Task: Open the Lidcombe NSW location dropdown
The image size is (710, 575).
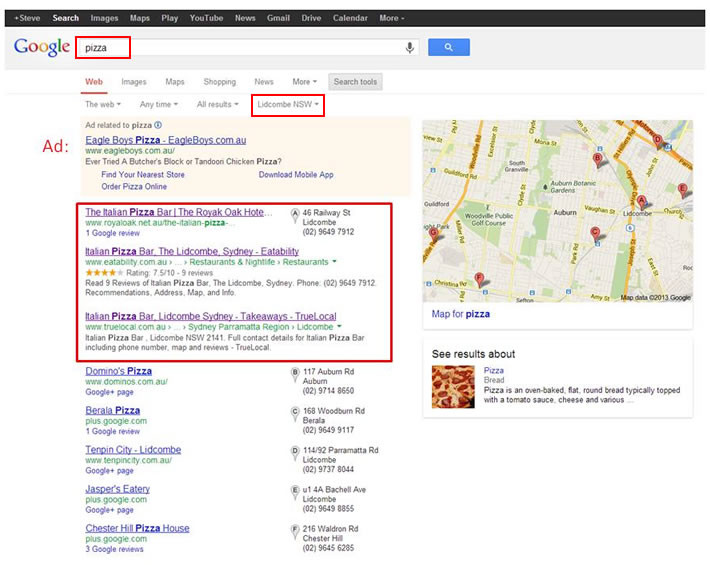Action: [288, 104]
